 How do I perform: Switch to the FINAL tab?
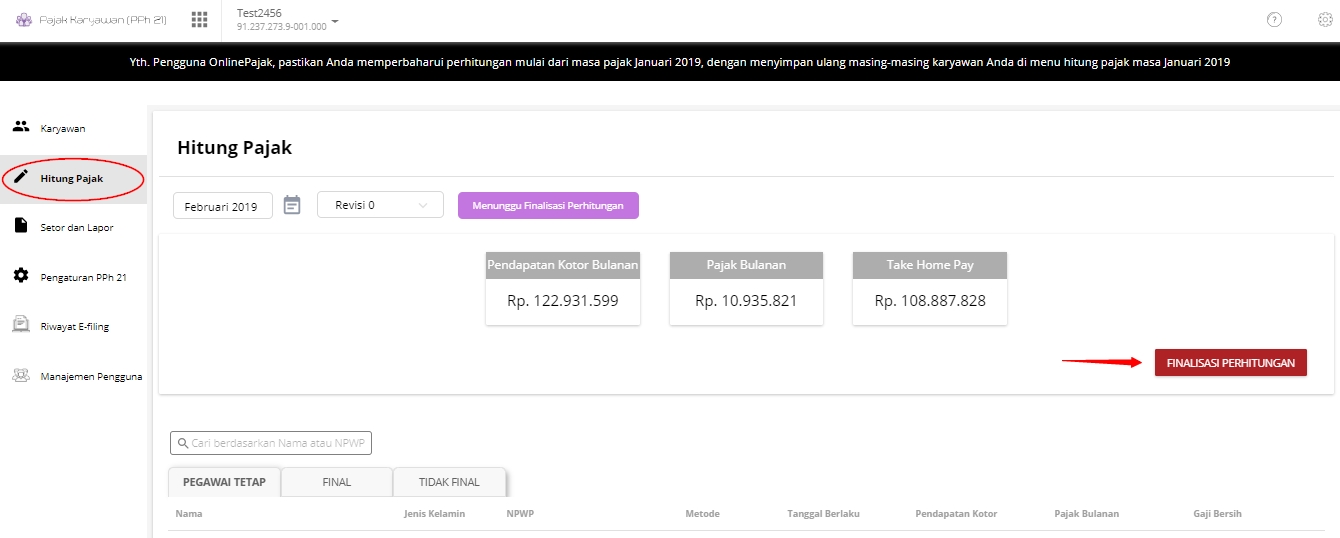pos(337,482)
